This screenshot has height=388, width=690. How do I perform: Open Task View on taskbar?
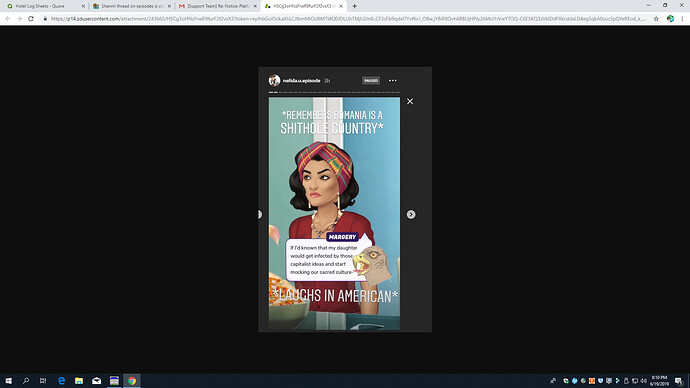click(x=43, y=381)
